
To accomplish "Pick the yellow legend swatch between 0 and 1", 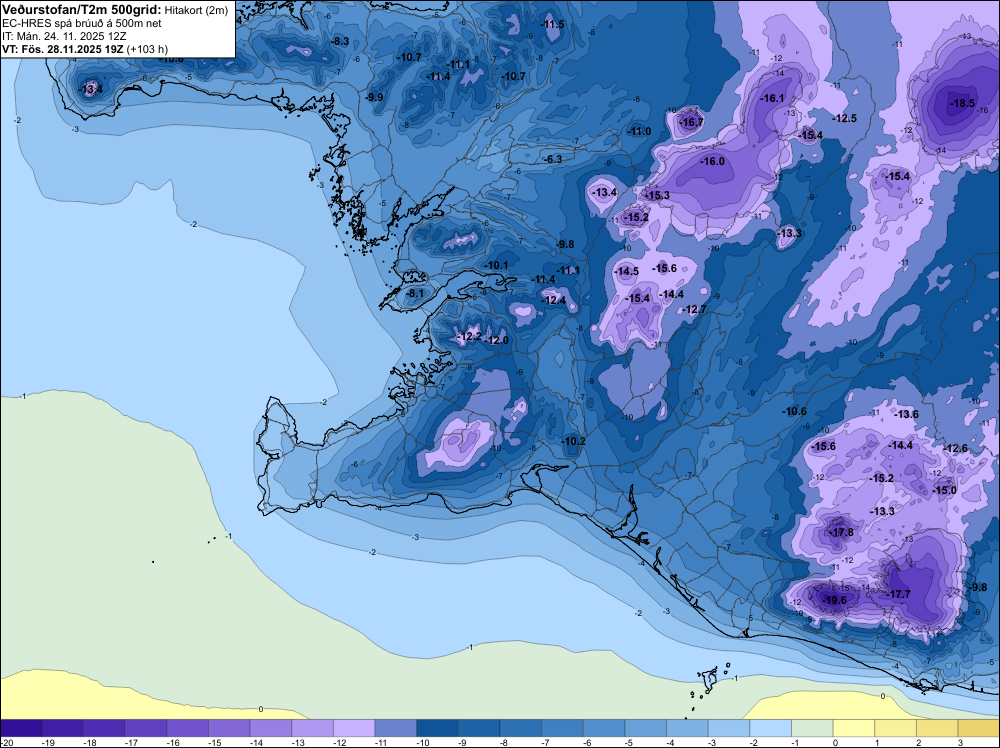I will point(854,728).
